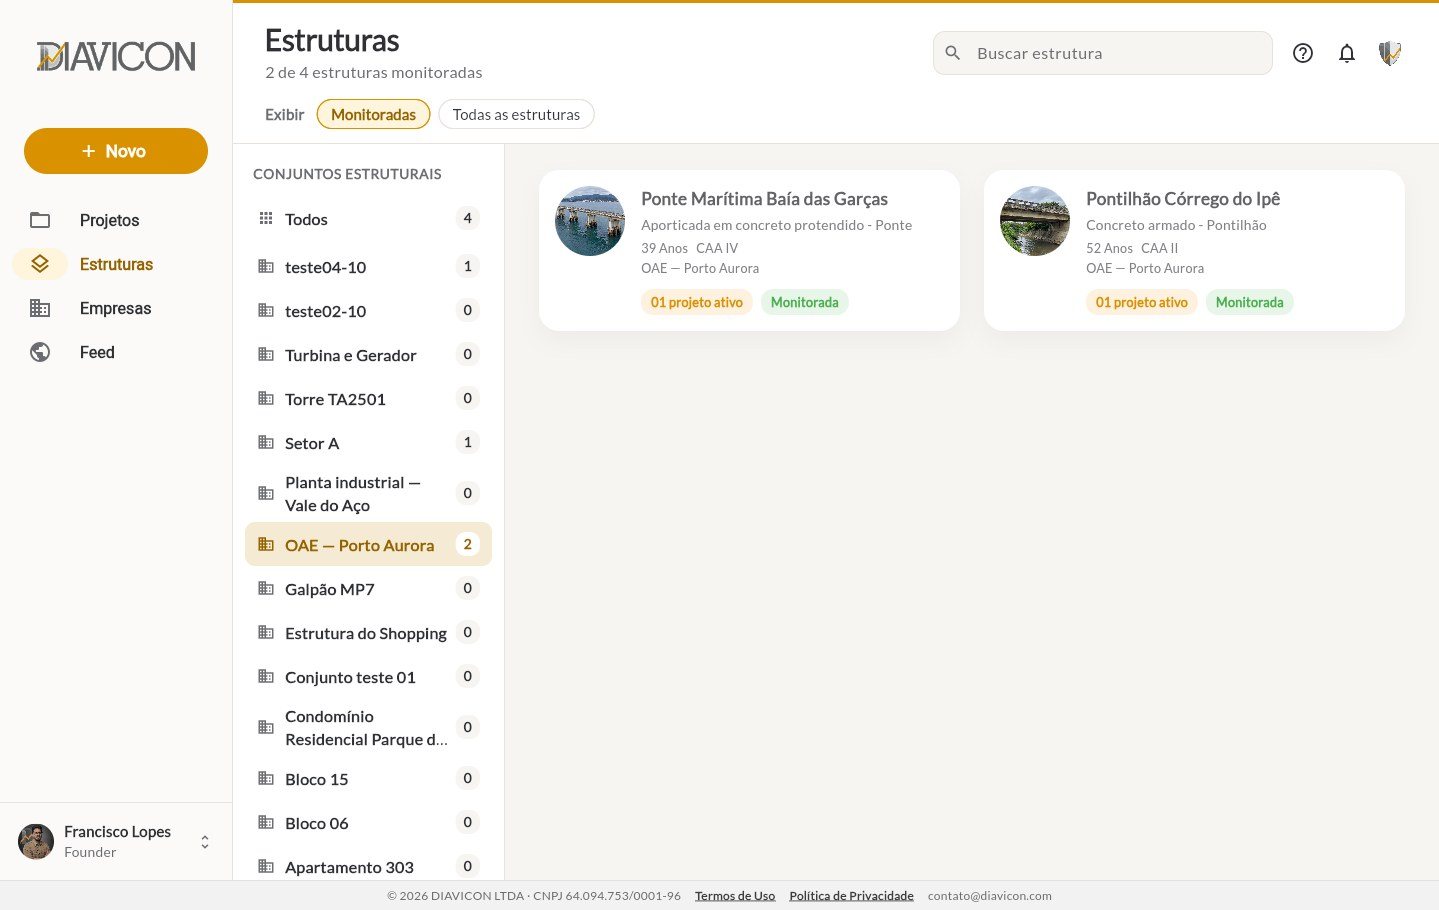Open the help question mark icon
Screen dimensions: 1439x910
1302,53
